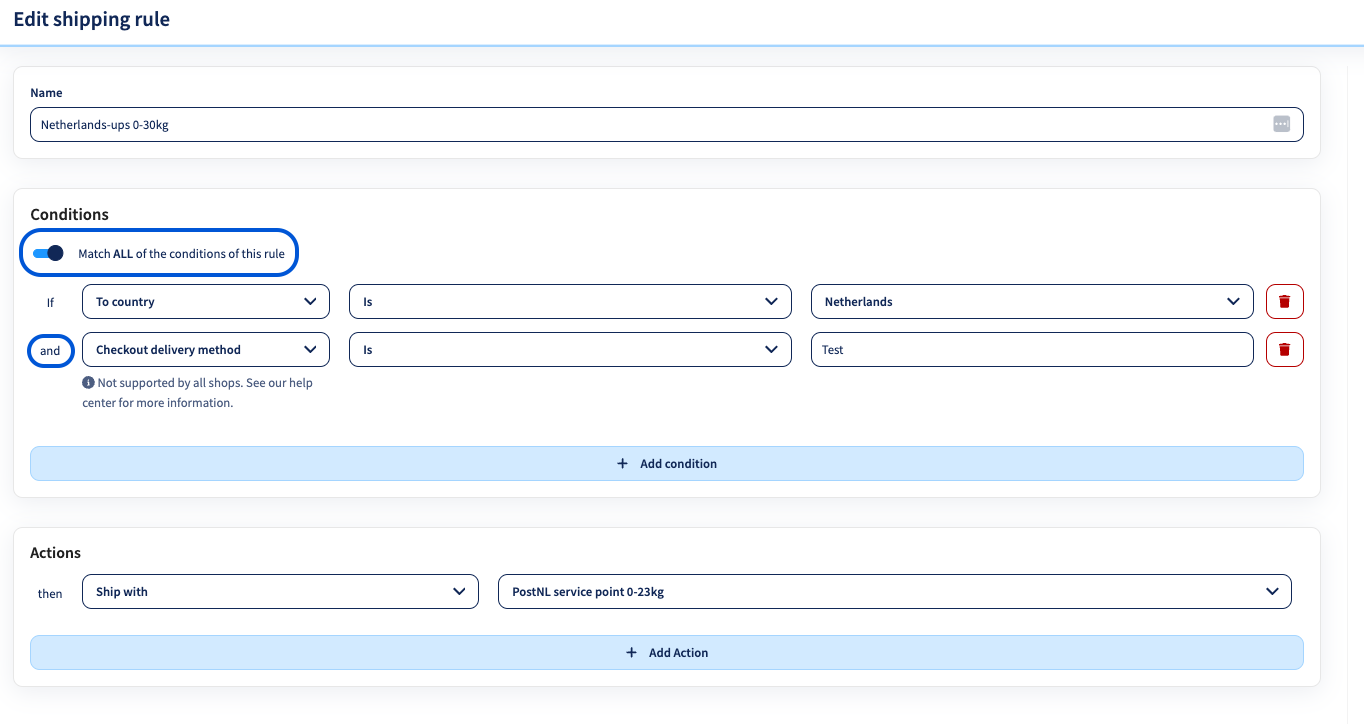Open the Checkout delivery method condition dropdown
1364x724 pixels.
tap(205, 349)
